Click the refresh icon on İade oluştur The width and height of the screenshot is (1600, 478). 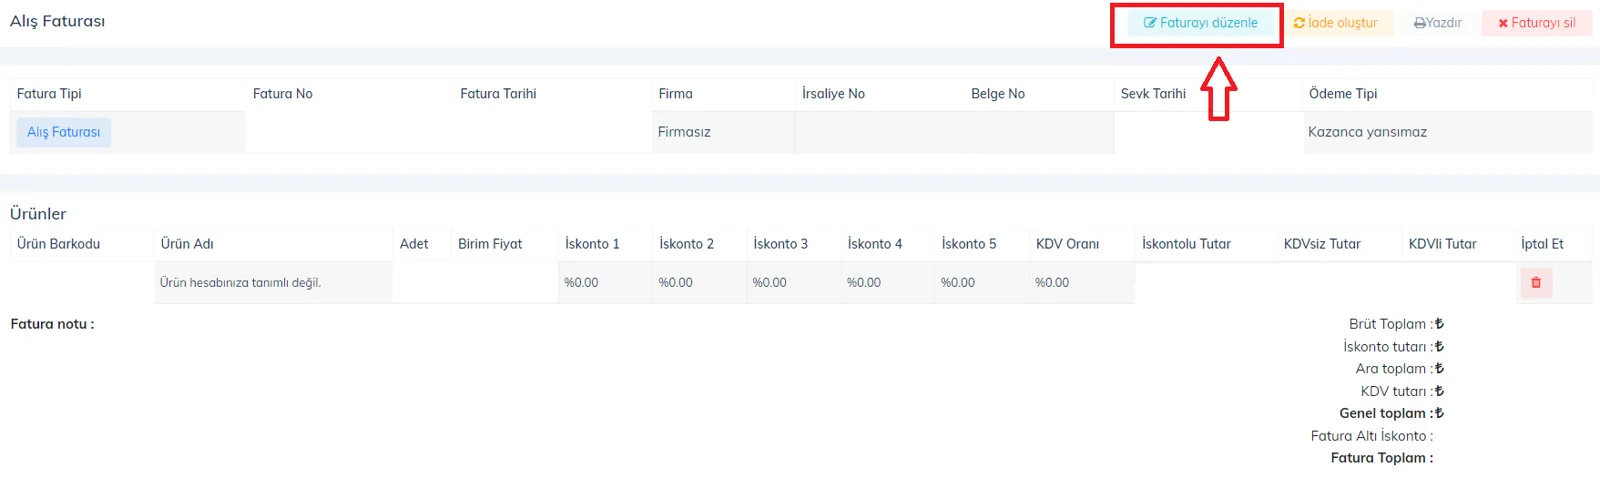click(1299, 23)
